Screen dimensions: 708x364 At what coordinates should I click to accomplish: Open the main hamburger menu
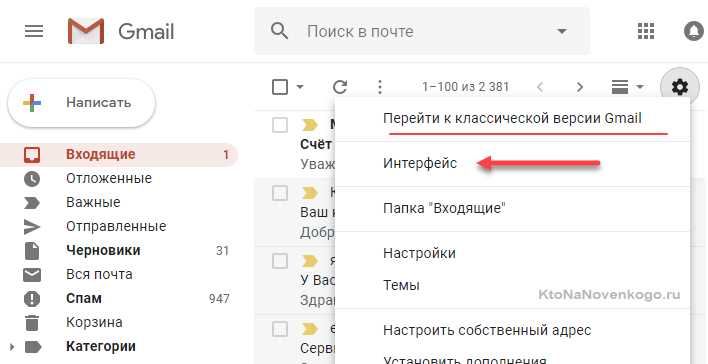(x=34, y=32)
